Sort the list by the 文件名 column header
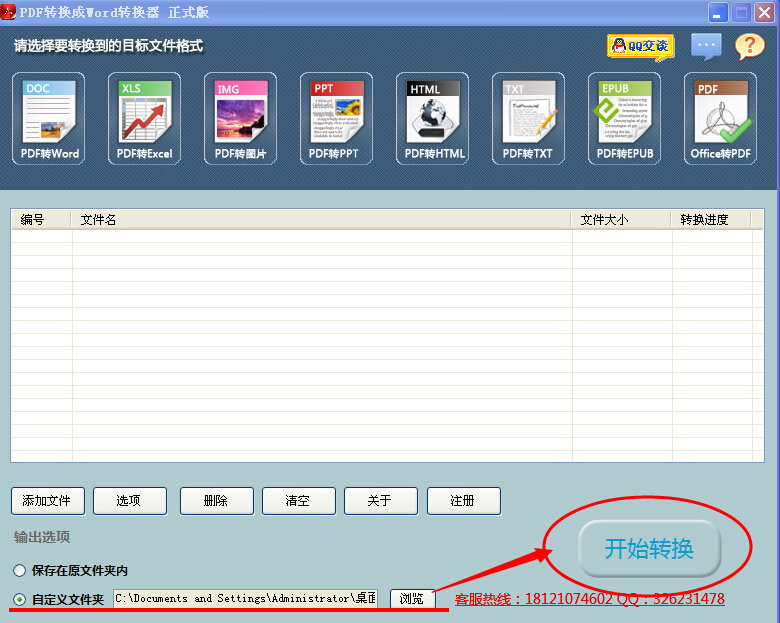Viewport: 780px width, 623px height. click(320, 220)
